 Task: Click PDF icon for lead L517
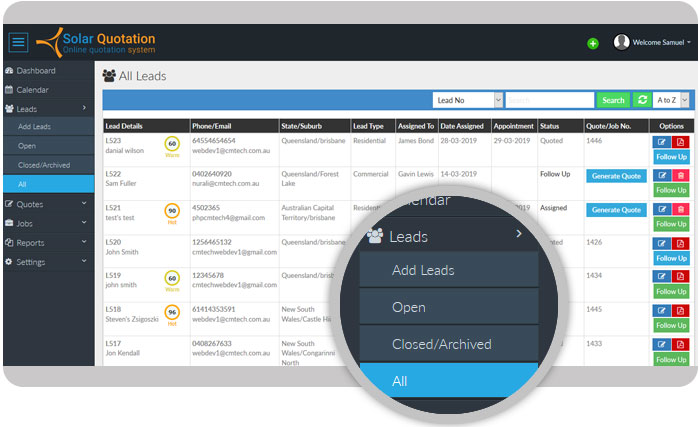680,344
